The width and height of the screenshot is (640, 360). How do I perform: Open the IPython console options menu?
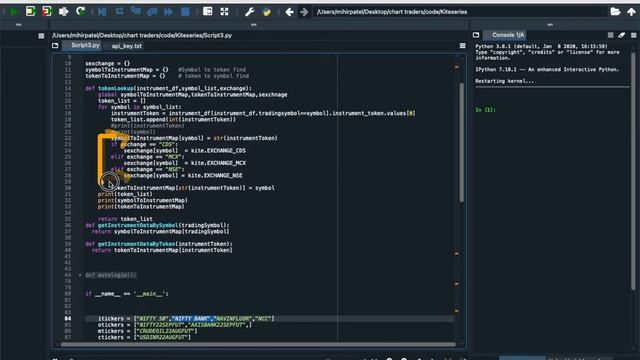[633, 35]
